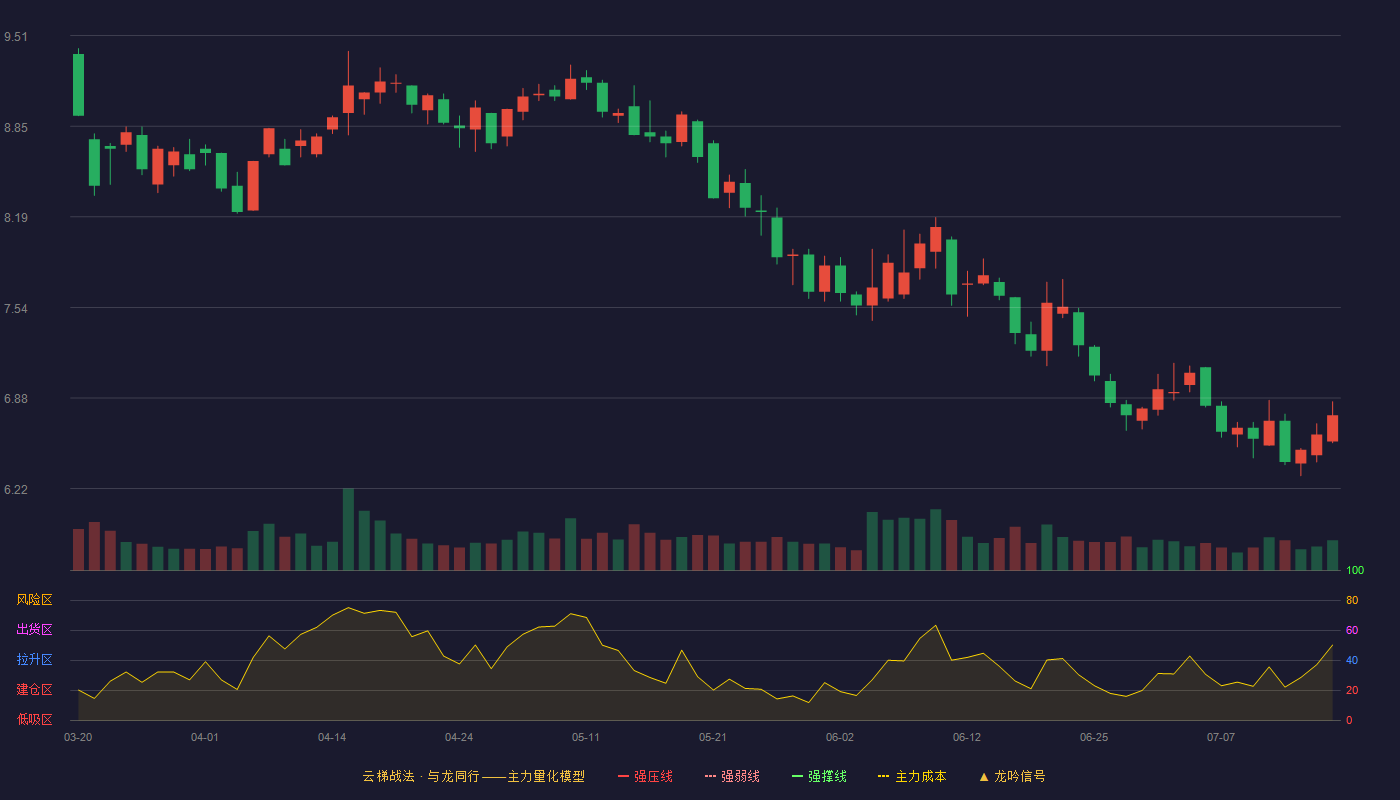Click the 20 indicator scale value
The image size is (1400, 800).
coord(1352,690)
